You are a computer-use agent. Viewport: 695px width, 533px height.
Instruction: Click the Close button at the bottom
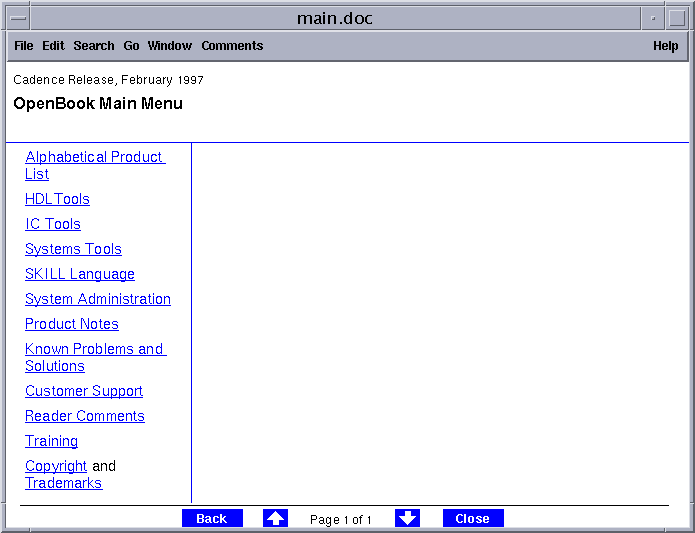473,518
